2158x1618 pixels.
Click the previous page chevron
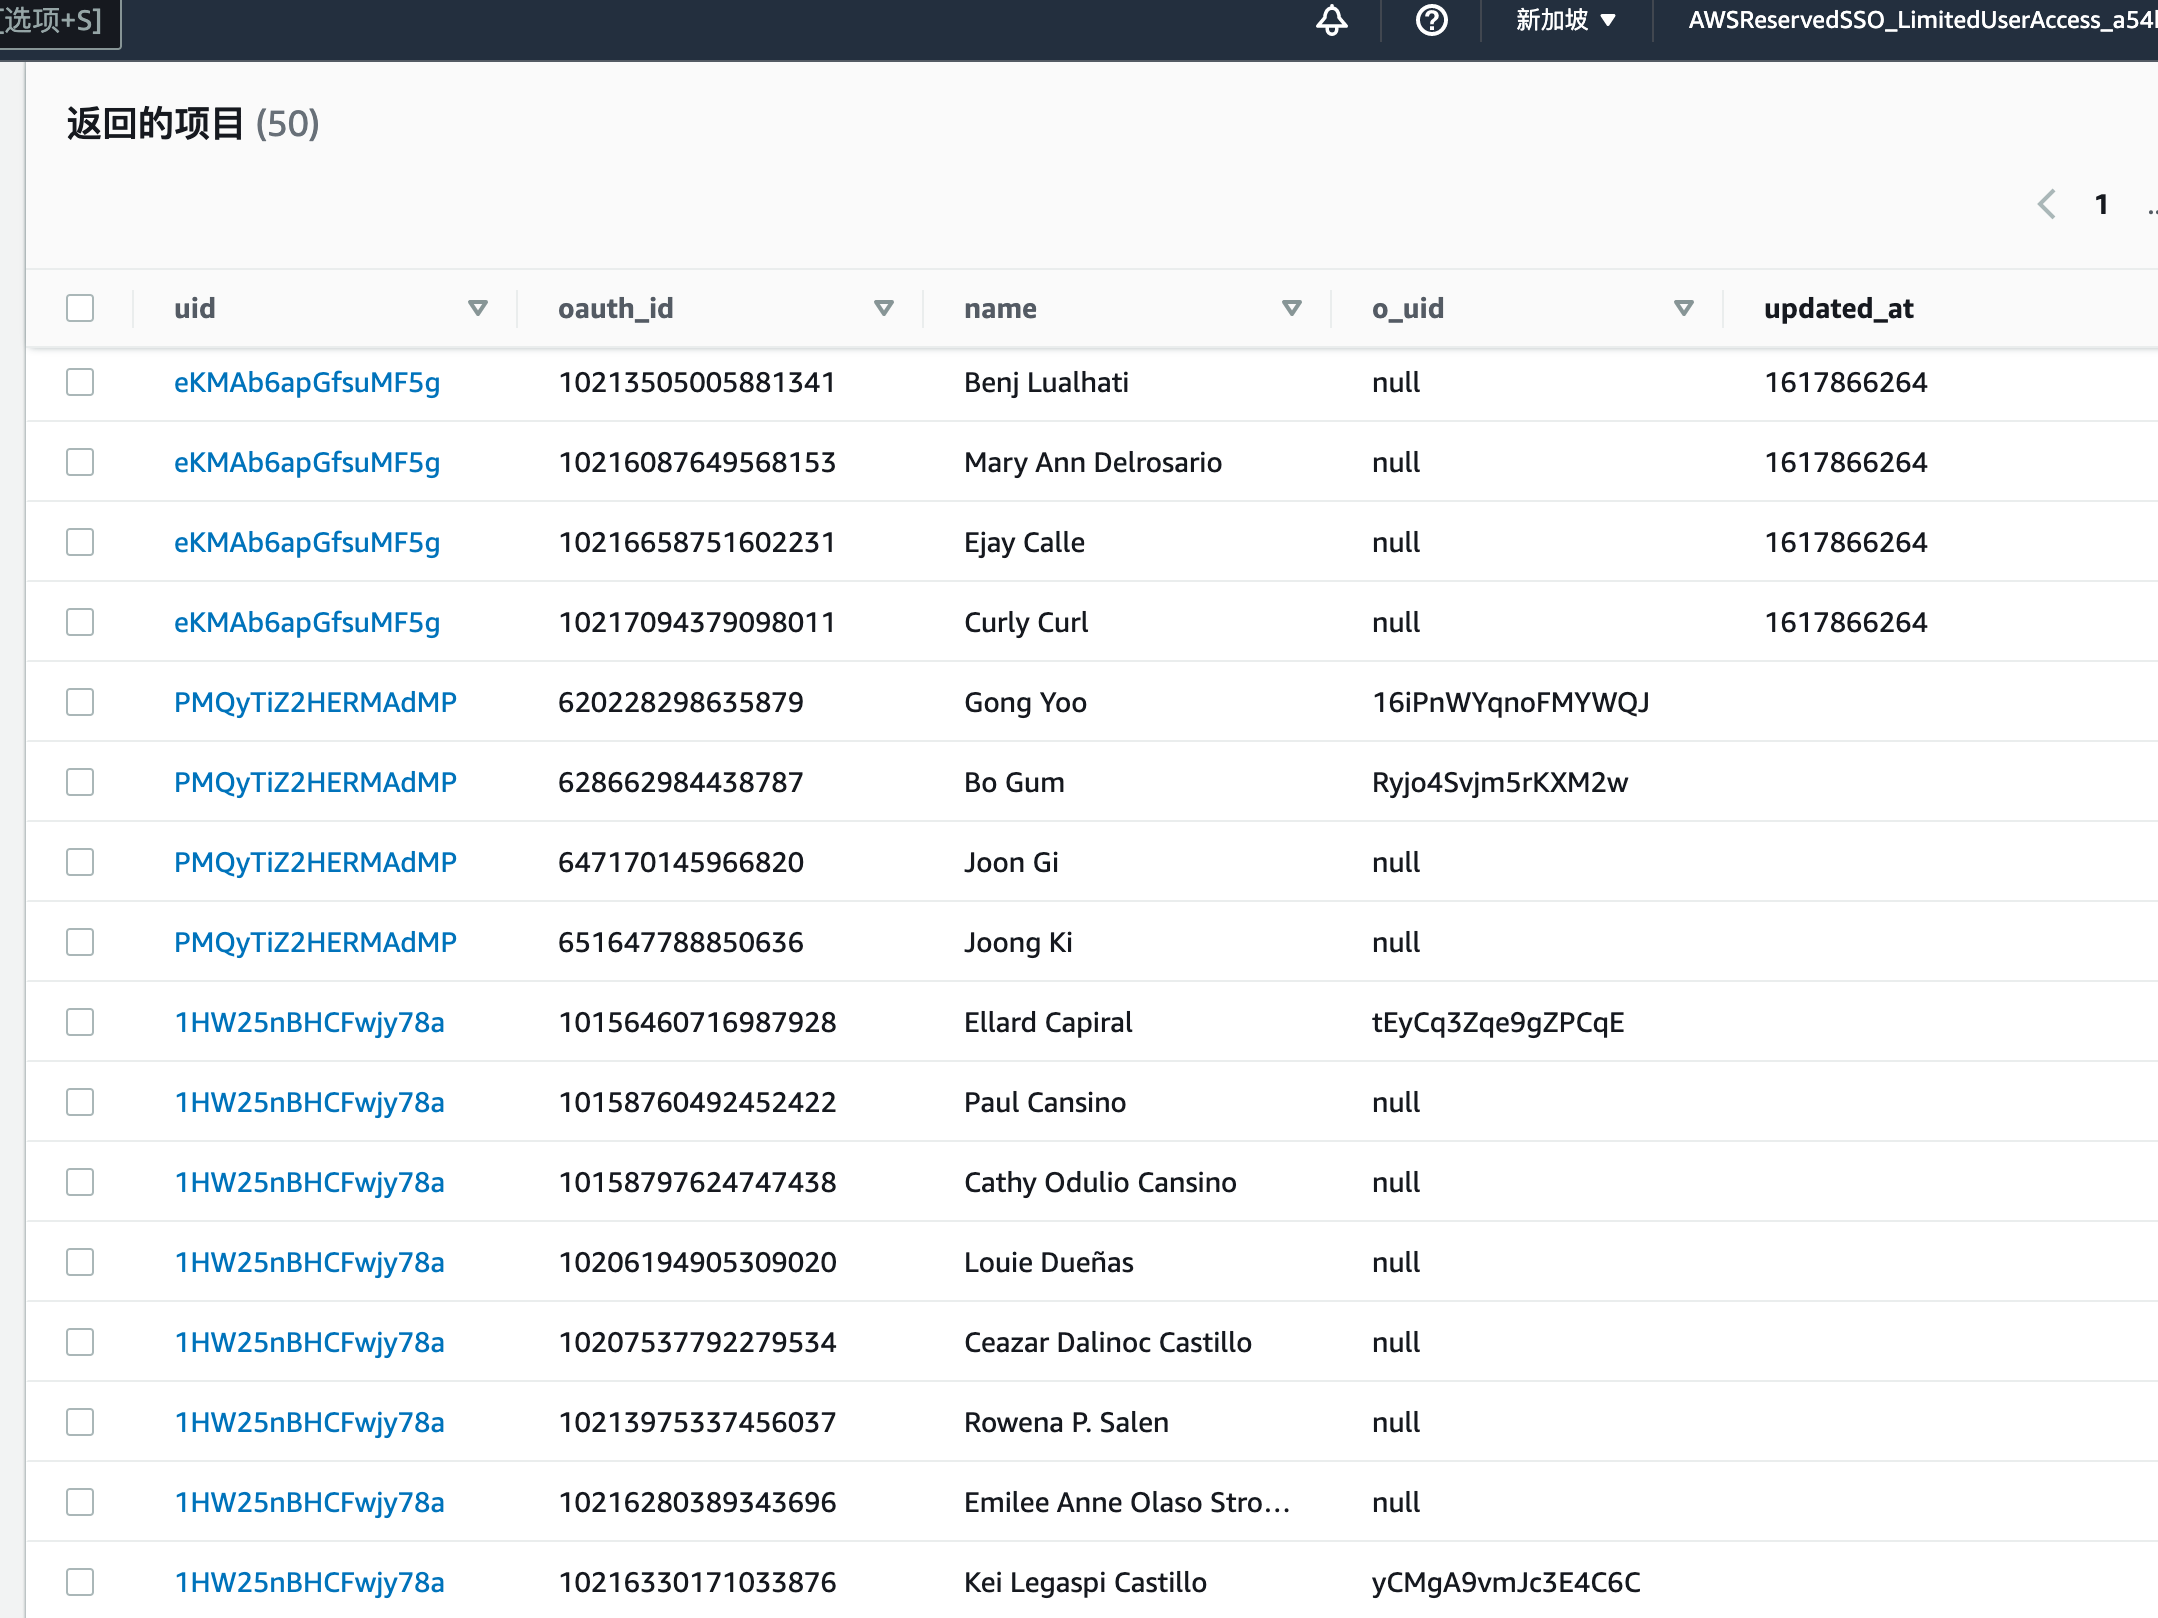(2046, 204)
